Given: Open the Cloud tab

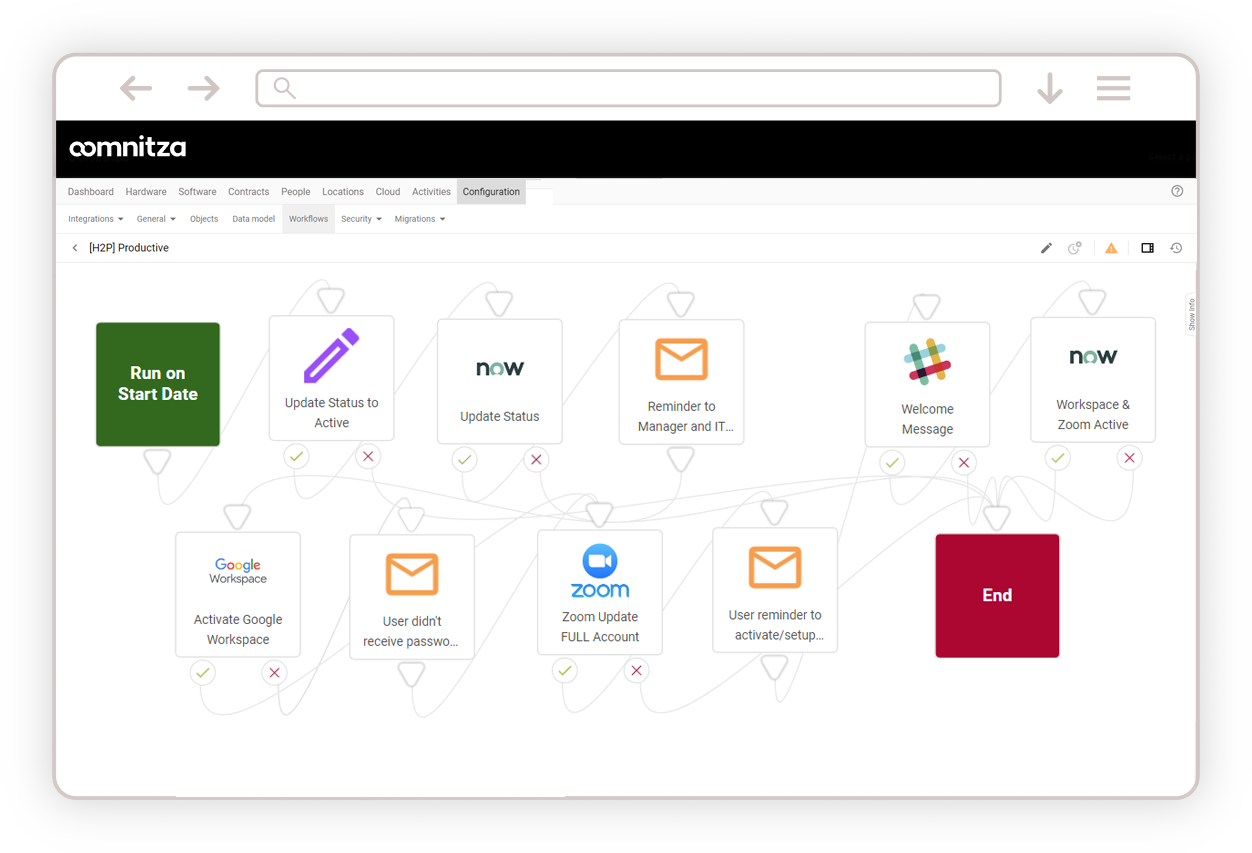Looking at the screenshot, I should click(388, 192).
